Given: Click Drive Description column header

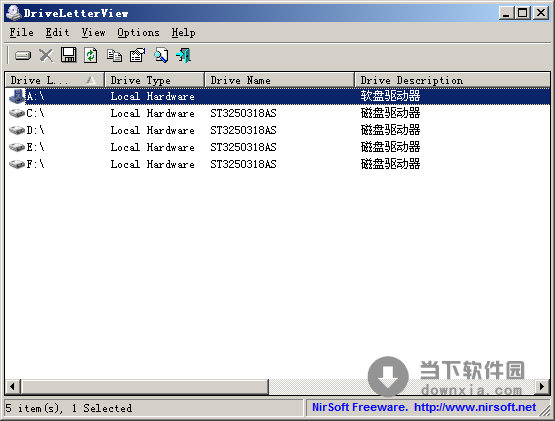Looking at the screenshot, I should point(452,80).
